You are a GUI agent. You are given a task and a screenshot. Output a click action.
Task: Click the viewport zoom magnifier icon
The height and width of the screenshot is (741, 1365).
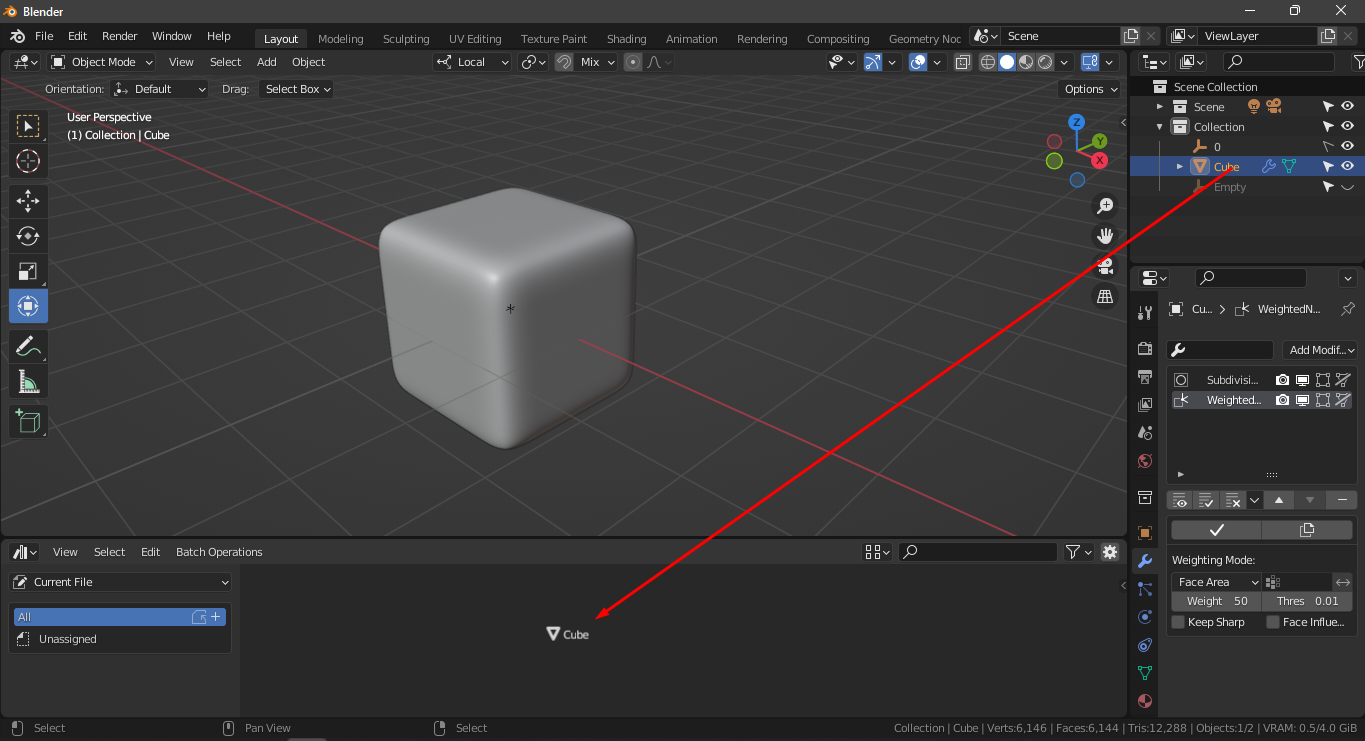point(1105,206)
